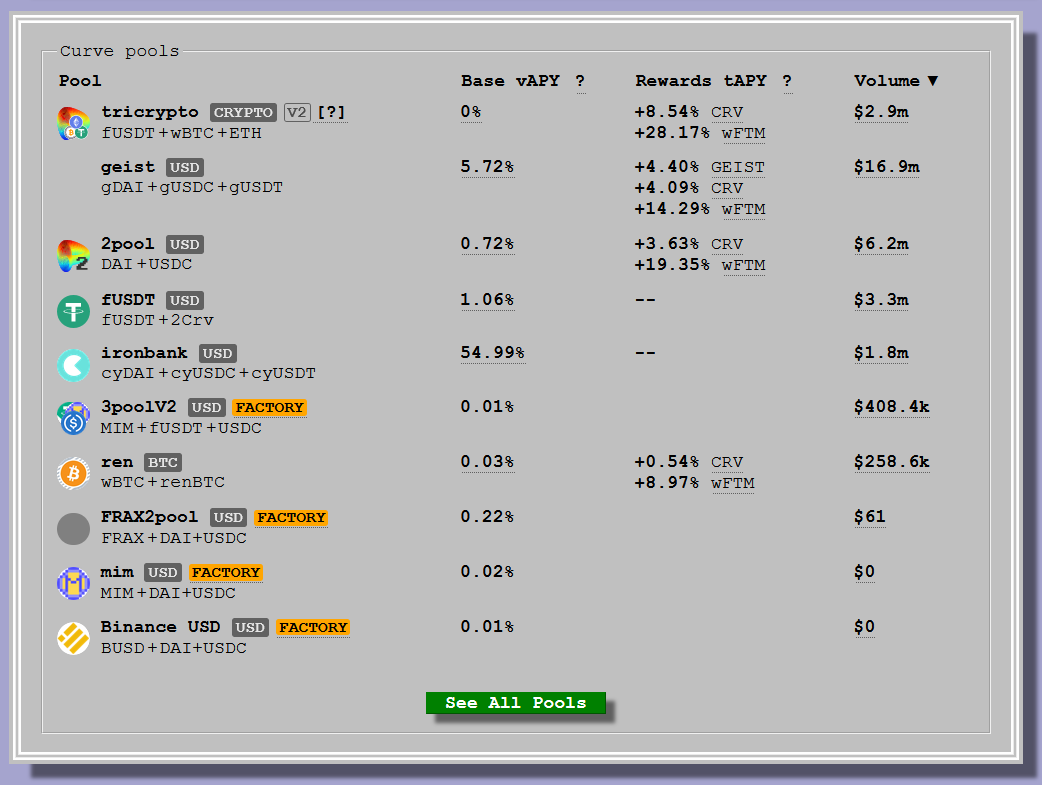Click the USD tag on geist
Image resolution: width=1042 pixels, height=785 pixels.
185,168
